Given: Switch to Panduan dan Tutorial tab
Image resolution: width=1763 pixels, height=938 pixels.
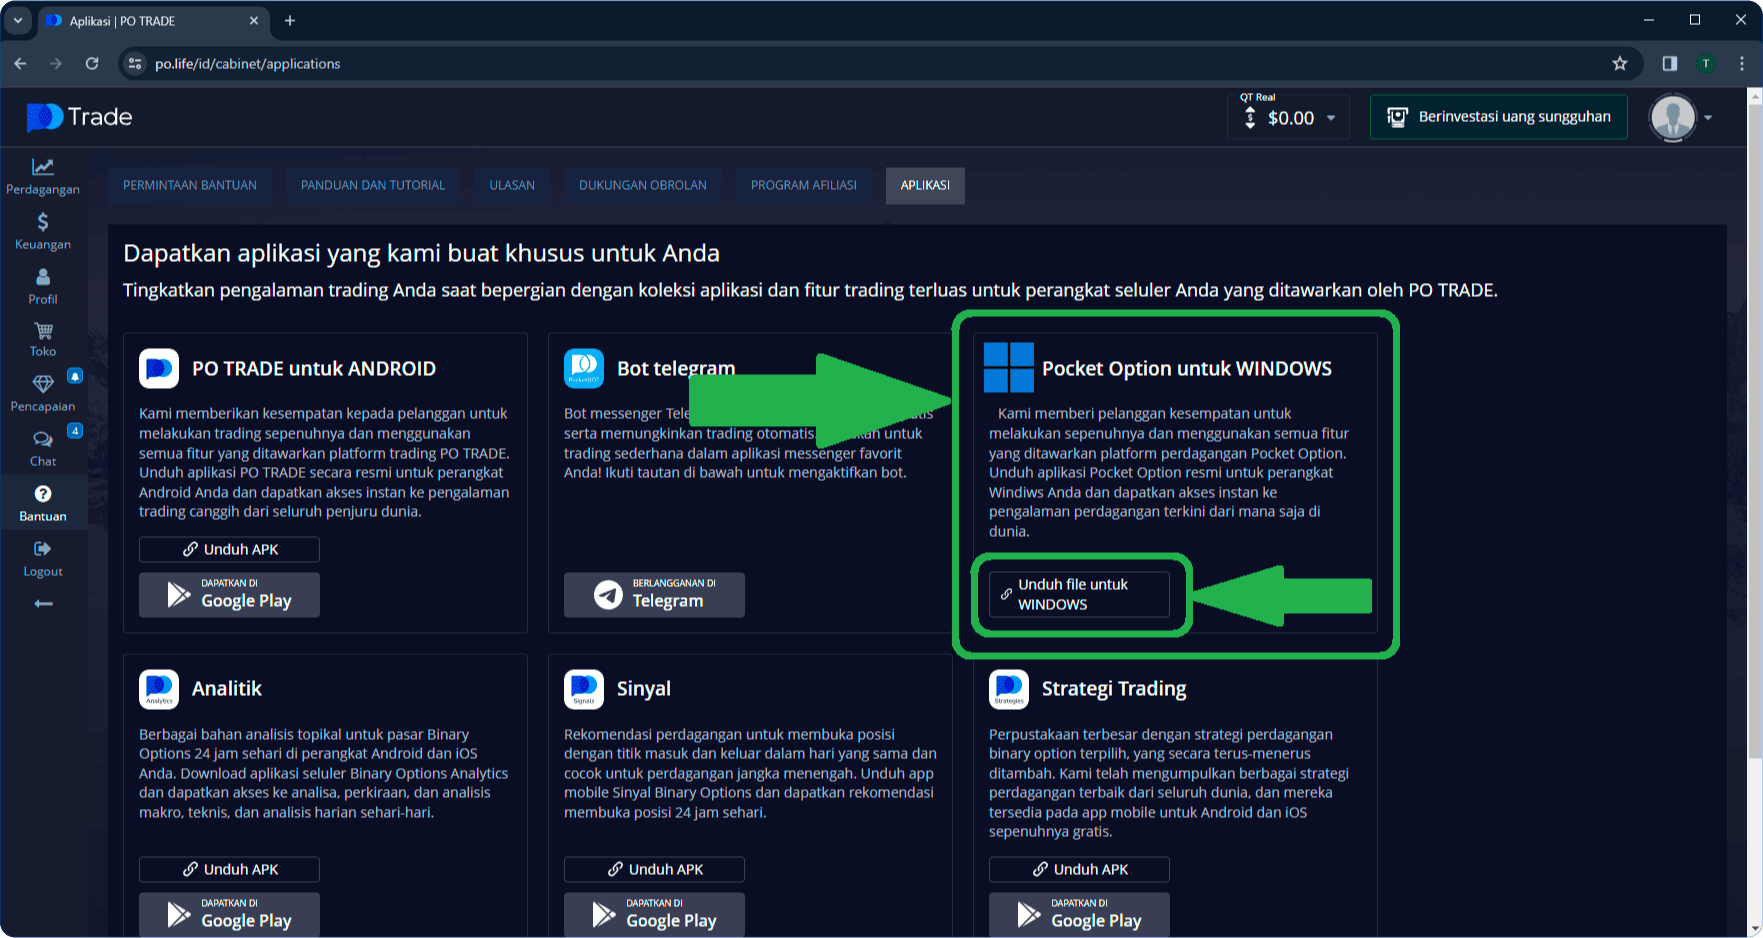Looking at the screenshot, I should point(373,185).
